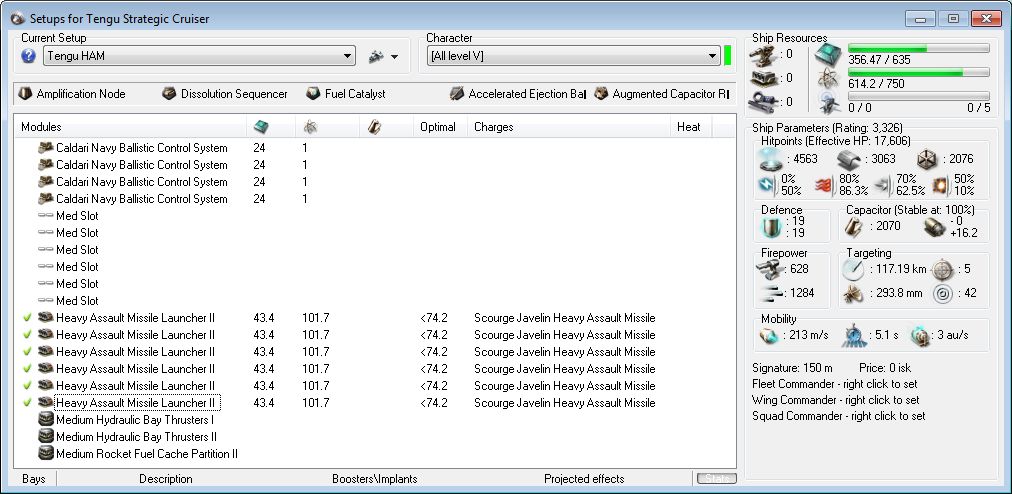Open the ship setup tools icon menu
1012x494 pixels.
(383, 57)
